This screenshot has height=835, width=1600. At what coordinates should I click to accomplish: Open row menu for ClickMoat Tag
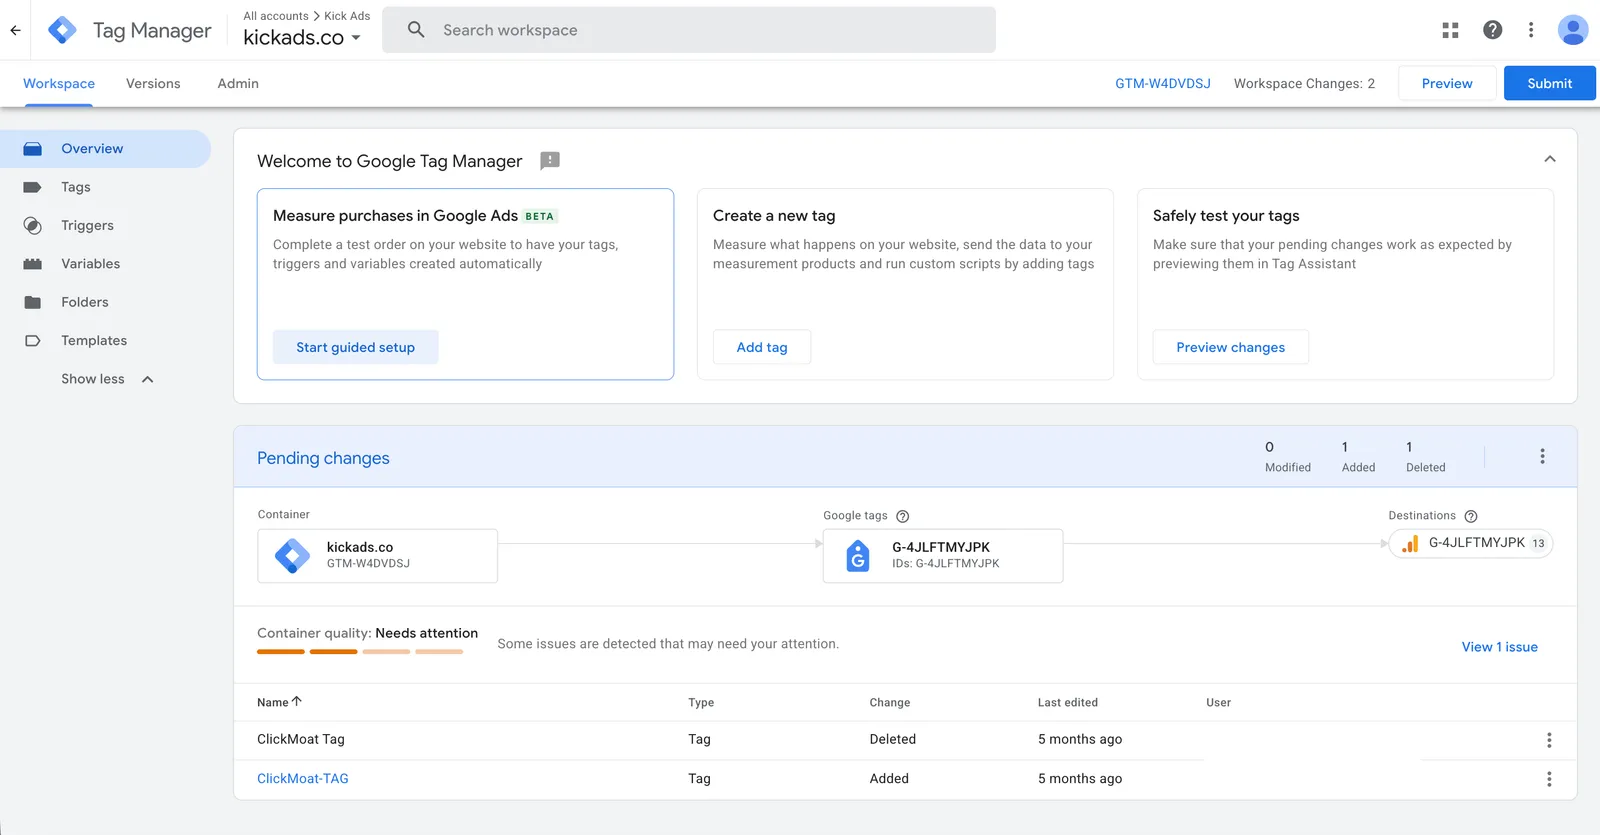[1549, 740]
